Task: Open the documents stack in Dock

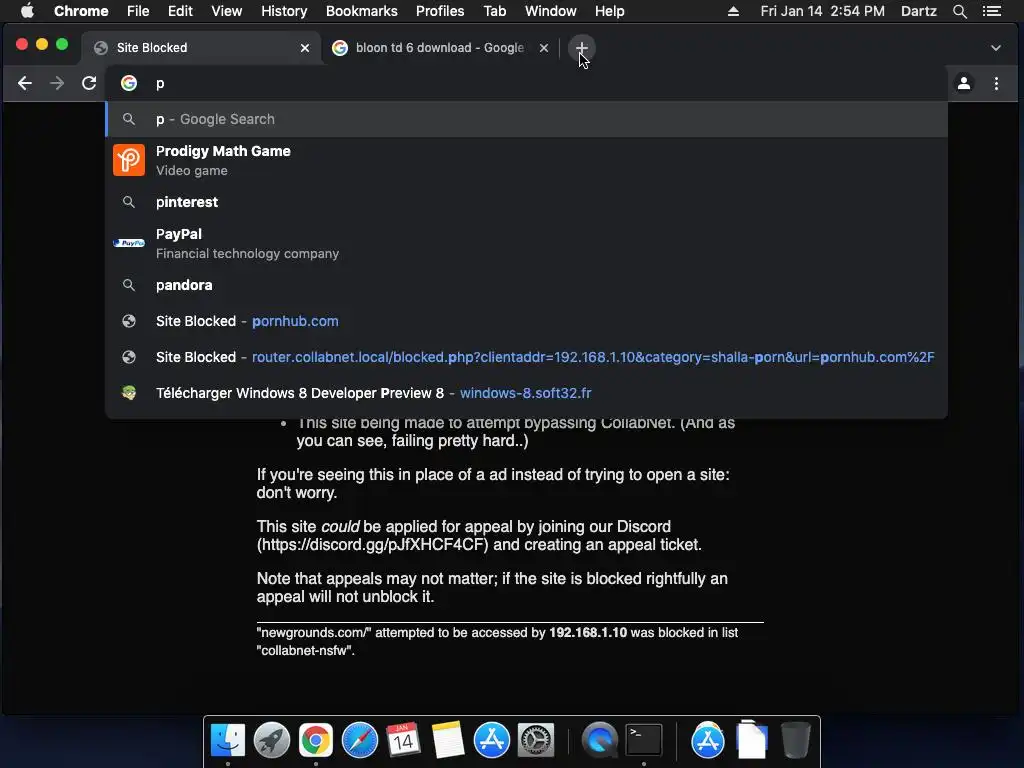Action: coord(752,740)
